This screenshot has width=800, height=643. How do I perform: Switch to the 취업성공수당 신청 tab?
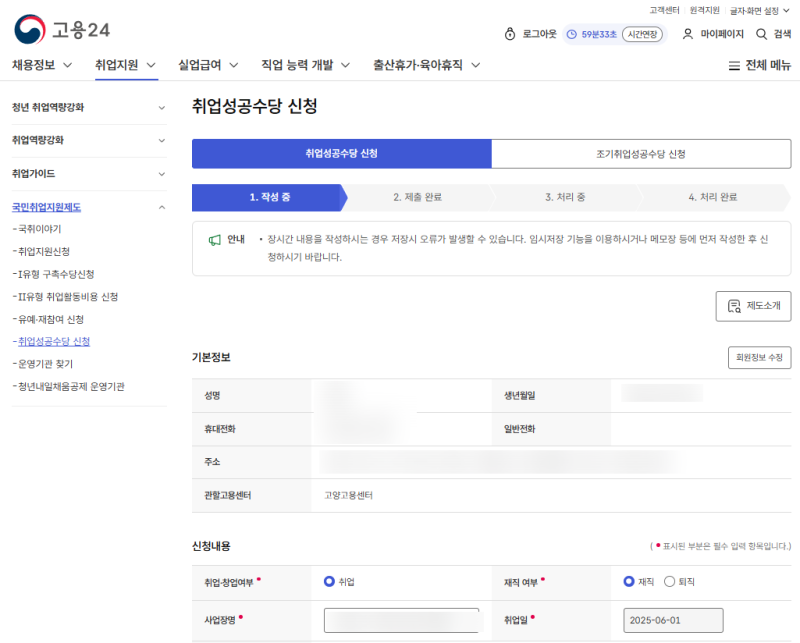pos(342,154)
